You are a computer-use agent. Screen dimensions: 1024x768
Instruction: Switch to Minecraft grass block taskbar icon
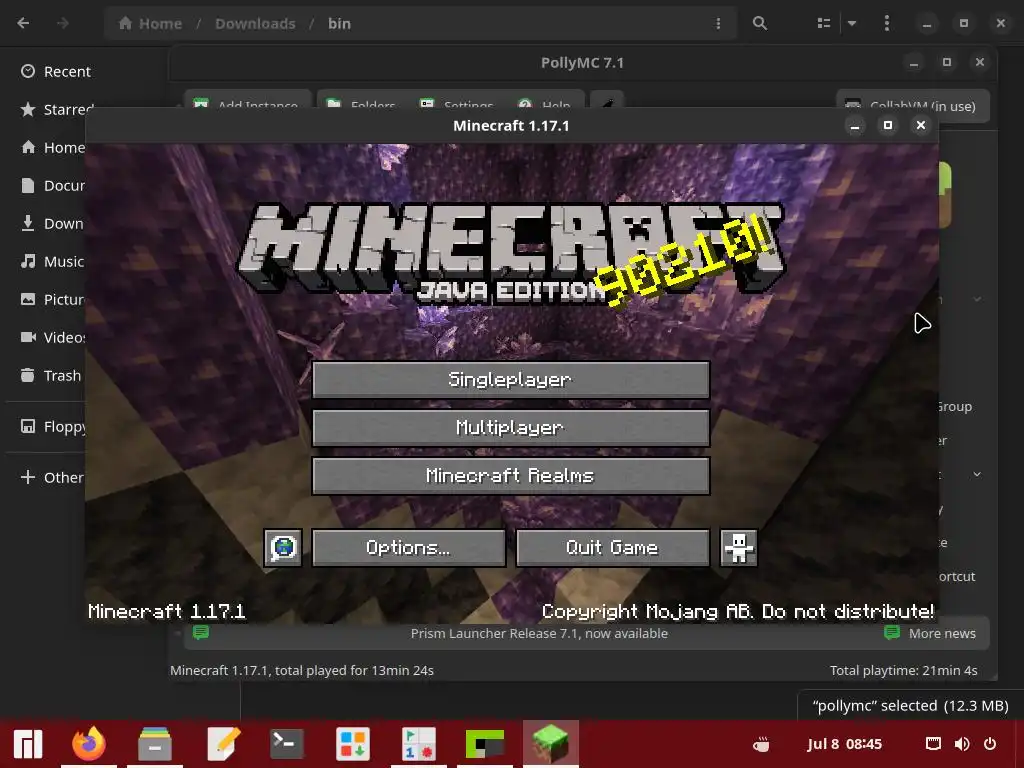[x=551, y=744]
